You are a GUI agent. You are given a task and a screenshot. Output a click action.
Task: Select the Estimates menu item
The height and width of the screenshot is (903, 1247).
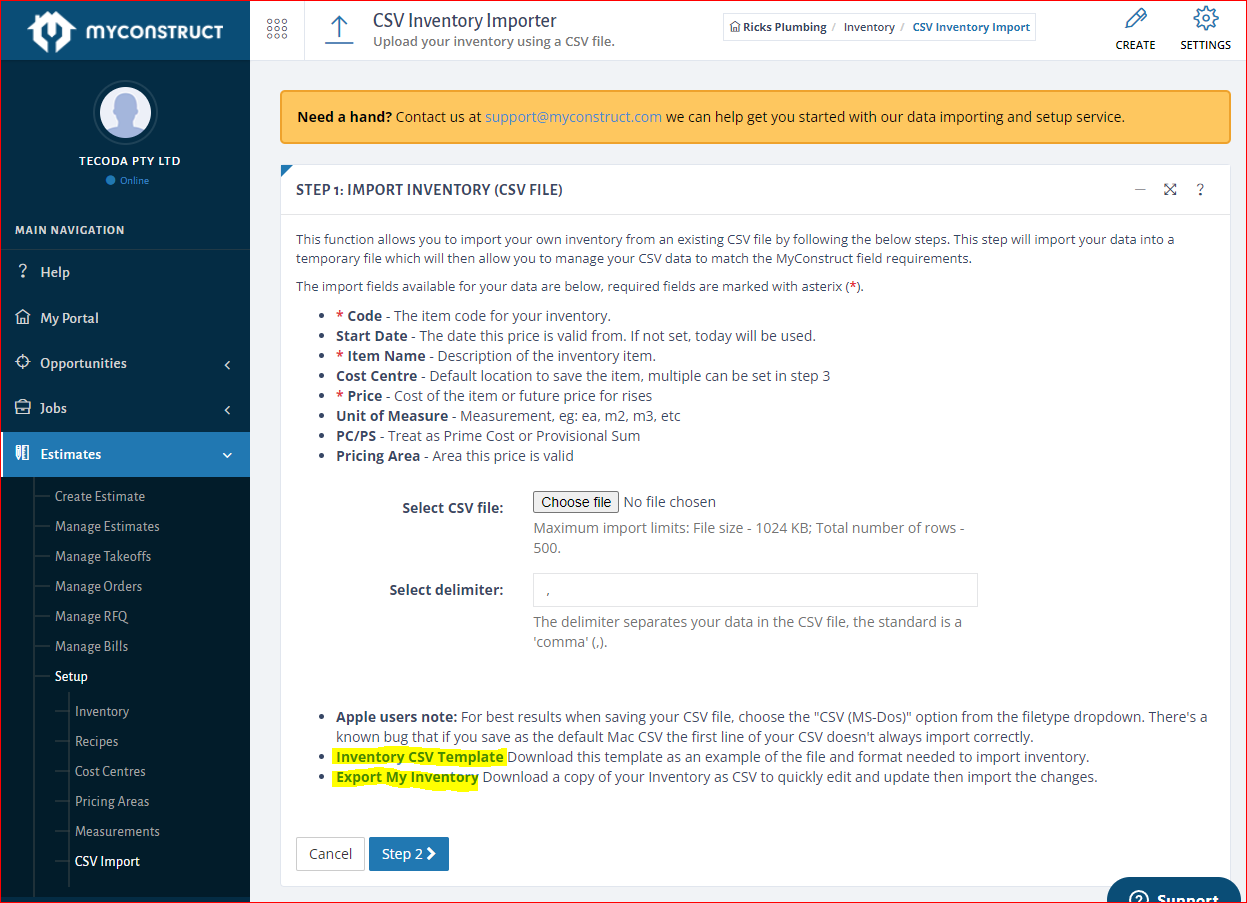(x=125, y=454)
